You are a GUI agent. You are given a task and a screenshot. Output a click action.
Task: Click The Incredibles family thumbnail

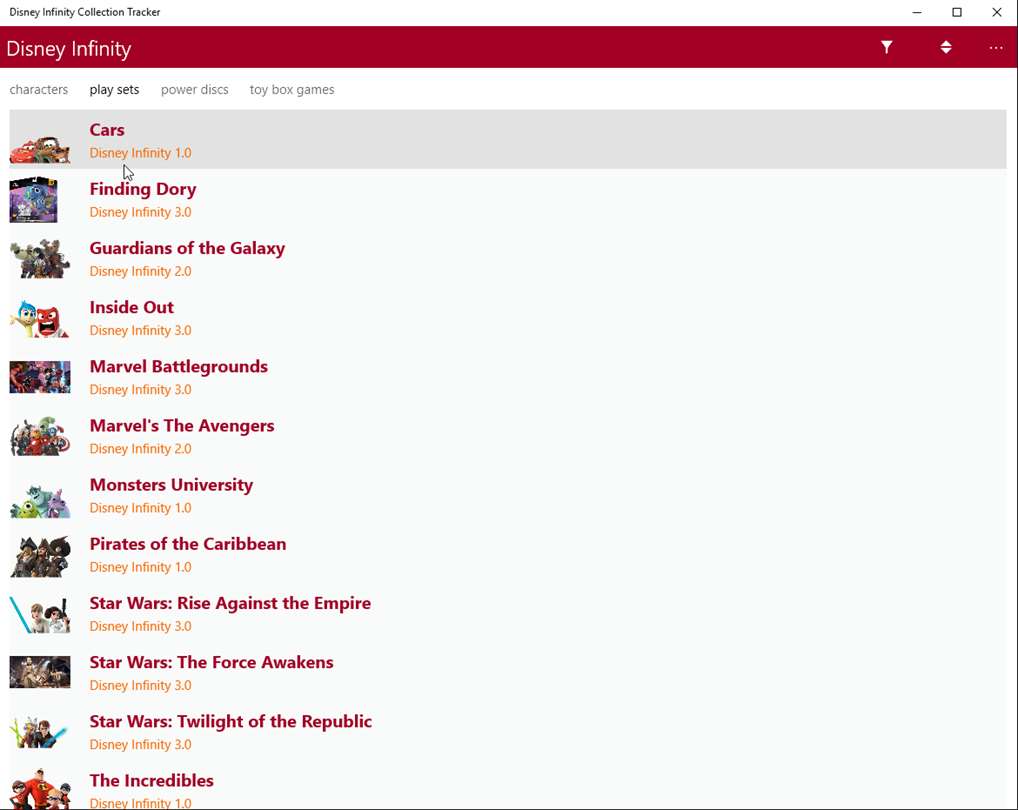coord(40,789)
